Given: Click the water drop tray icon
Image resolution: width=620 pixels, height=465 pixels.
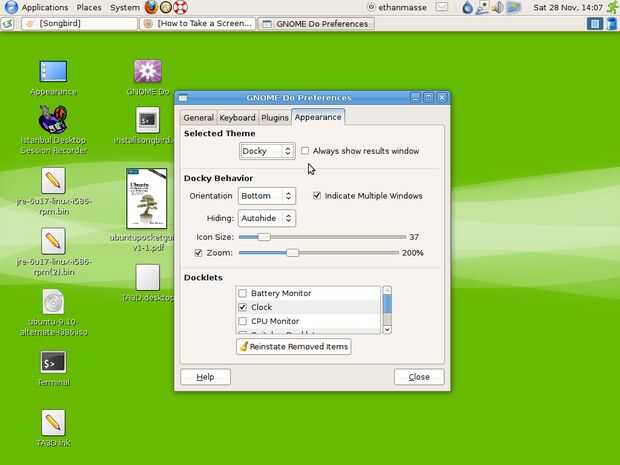Looking at the screenshot, I should click(x=467, y=7).
